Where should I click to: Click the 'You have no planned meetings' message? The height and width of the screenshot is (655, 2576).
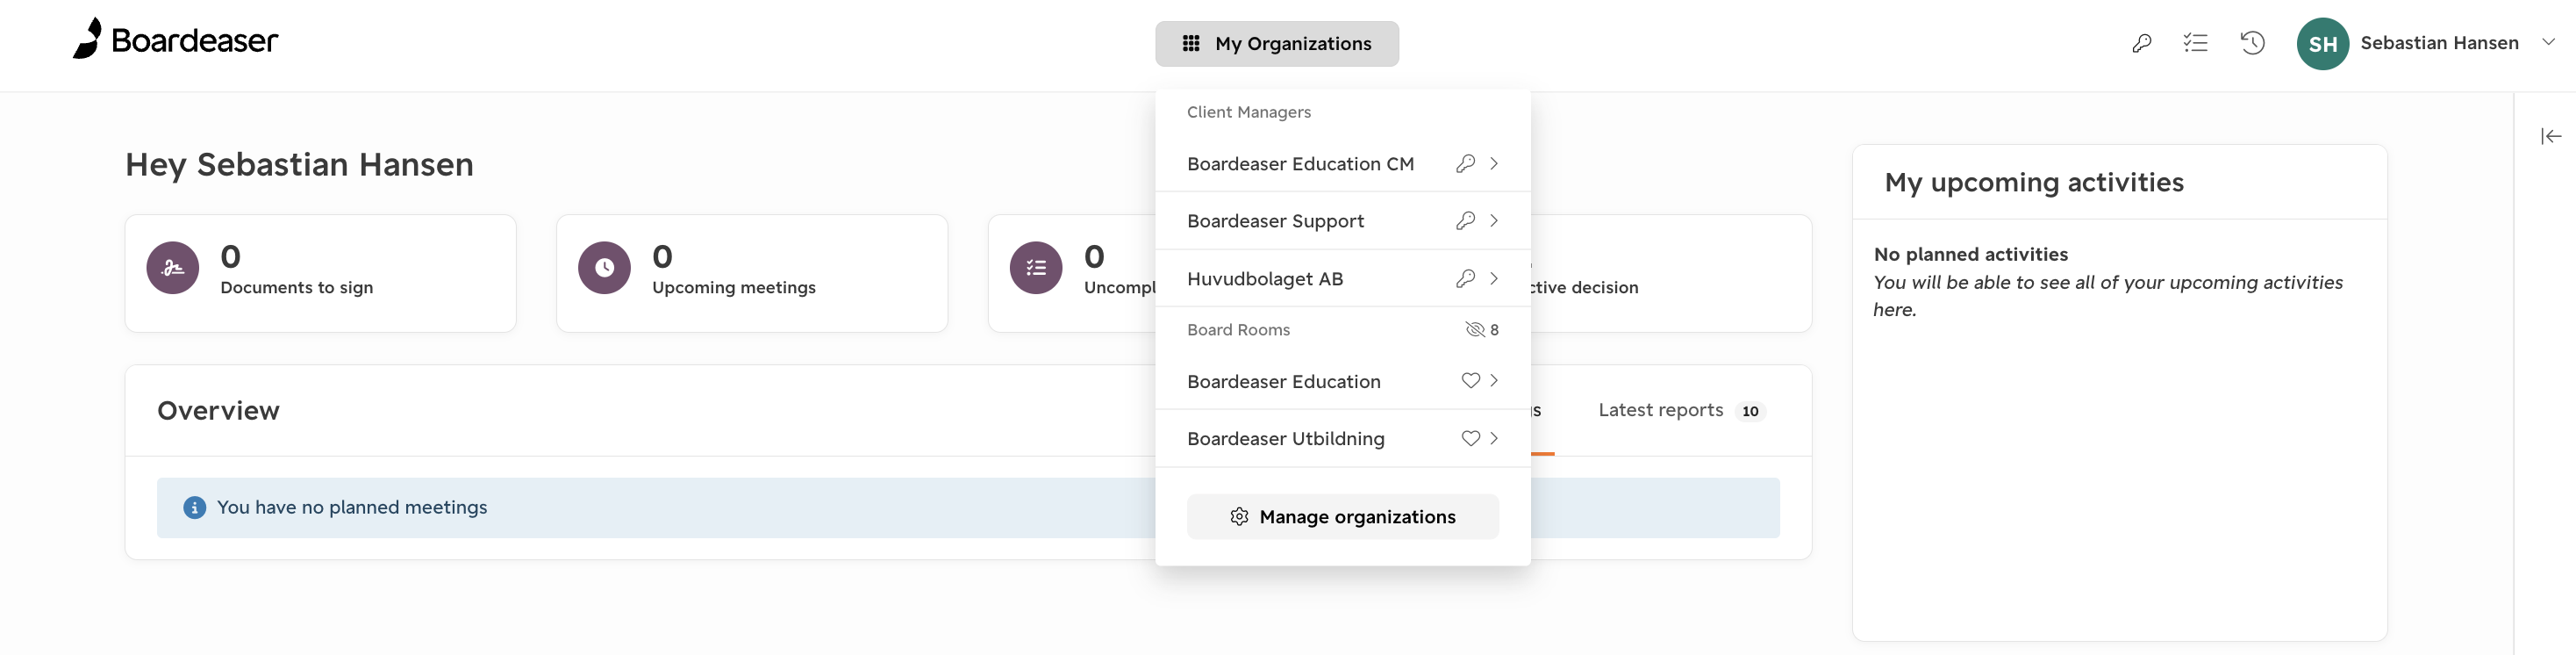click(x=352, y=507)
